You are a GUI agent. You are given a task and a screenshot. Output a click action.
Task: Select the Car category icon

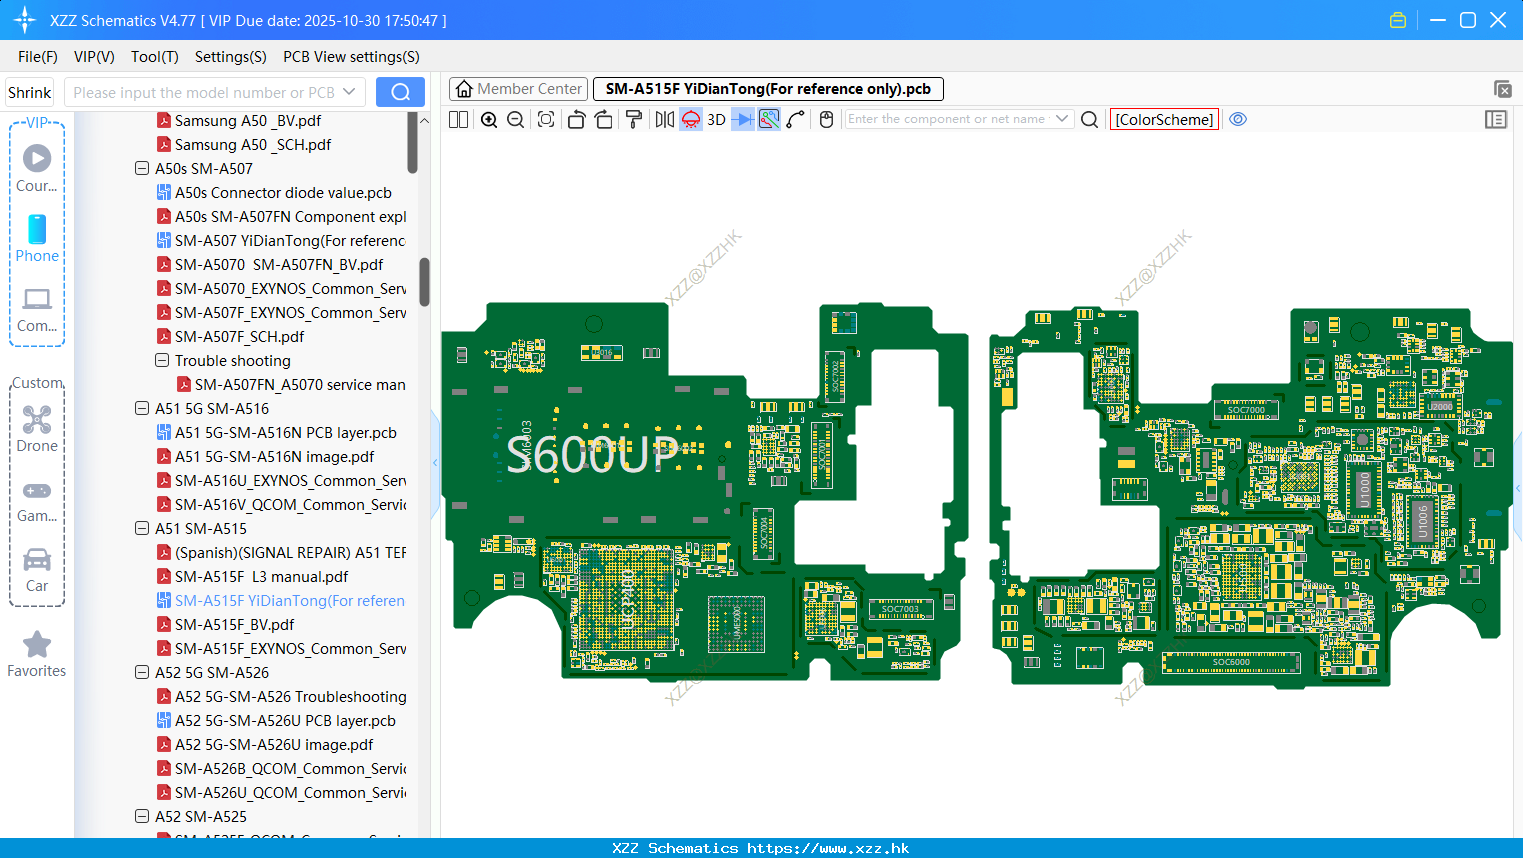point(37,569)
